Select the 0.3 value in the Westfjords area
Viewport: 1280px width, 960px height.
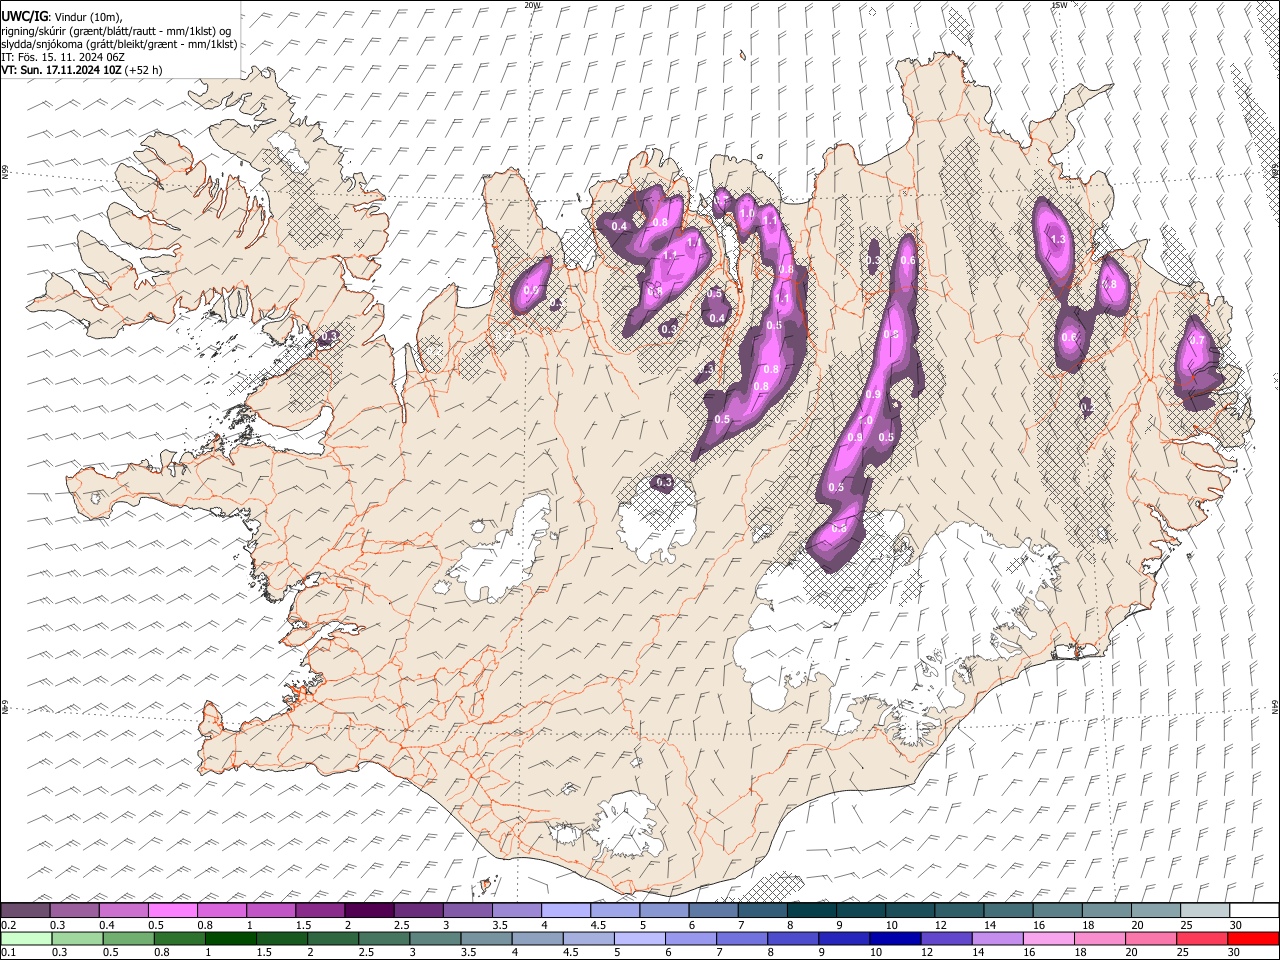[328, 337]
